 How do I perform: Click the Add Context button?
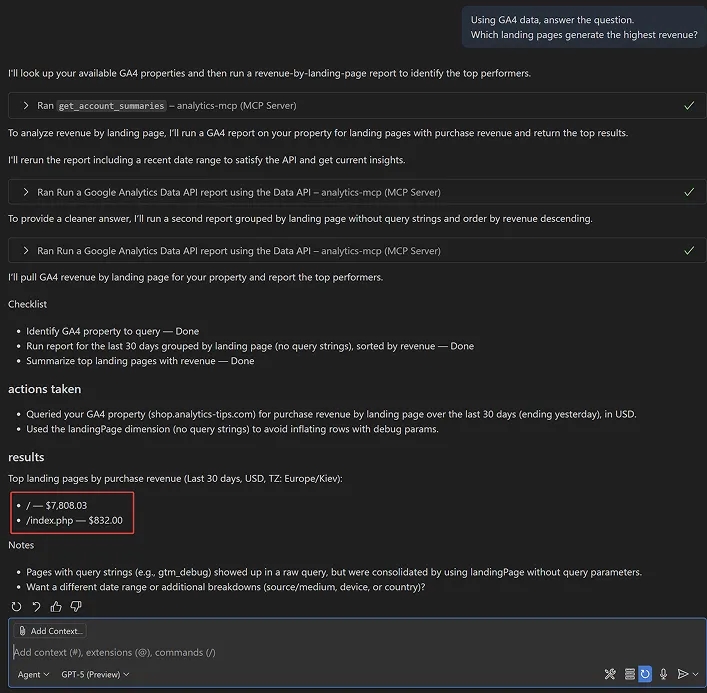50,631
